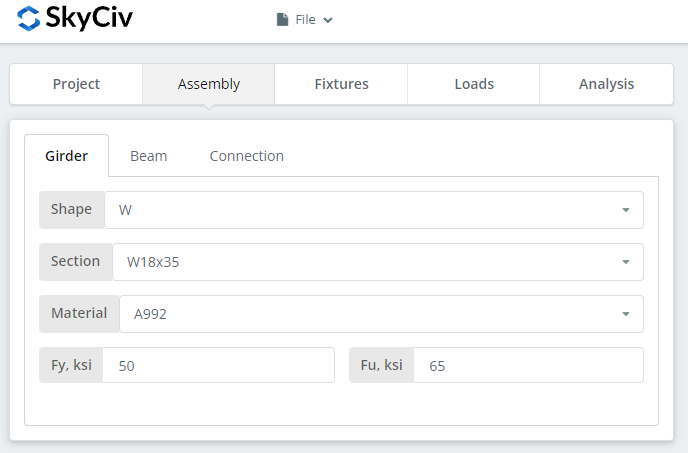
Task: Open the File menu chevron
Action: tap(328, 20)
